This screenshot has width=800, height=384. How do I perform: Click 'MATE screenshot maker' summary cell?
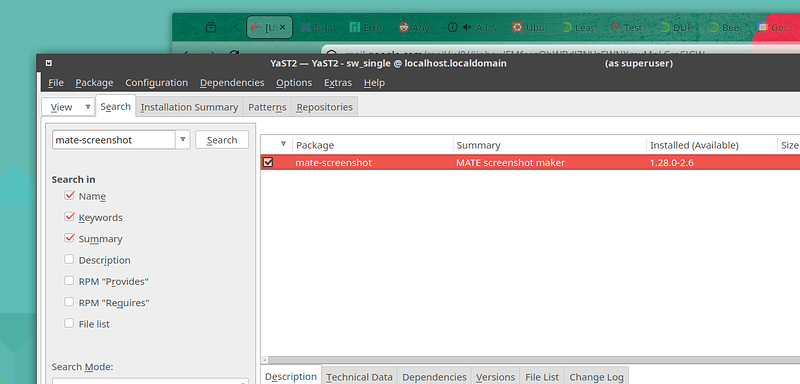tap(511, 163)
